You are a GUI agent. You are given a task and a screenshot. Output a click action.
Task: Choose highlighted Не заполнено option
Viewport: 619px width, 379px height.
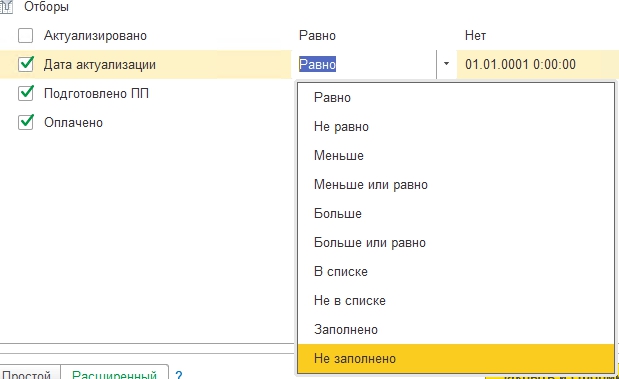tap(456, 358)
